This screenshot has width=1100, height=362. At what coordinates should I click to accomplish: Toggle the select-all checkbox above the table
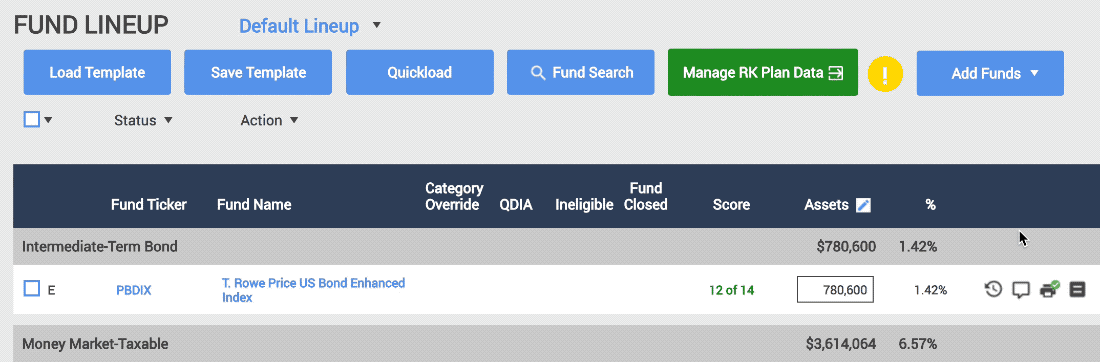(32, 119)
